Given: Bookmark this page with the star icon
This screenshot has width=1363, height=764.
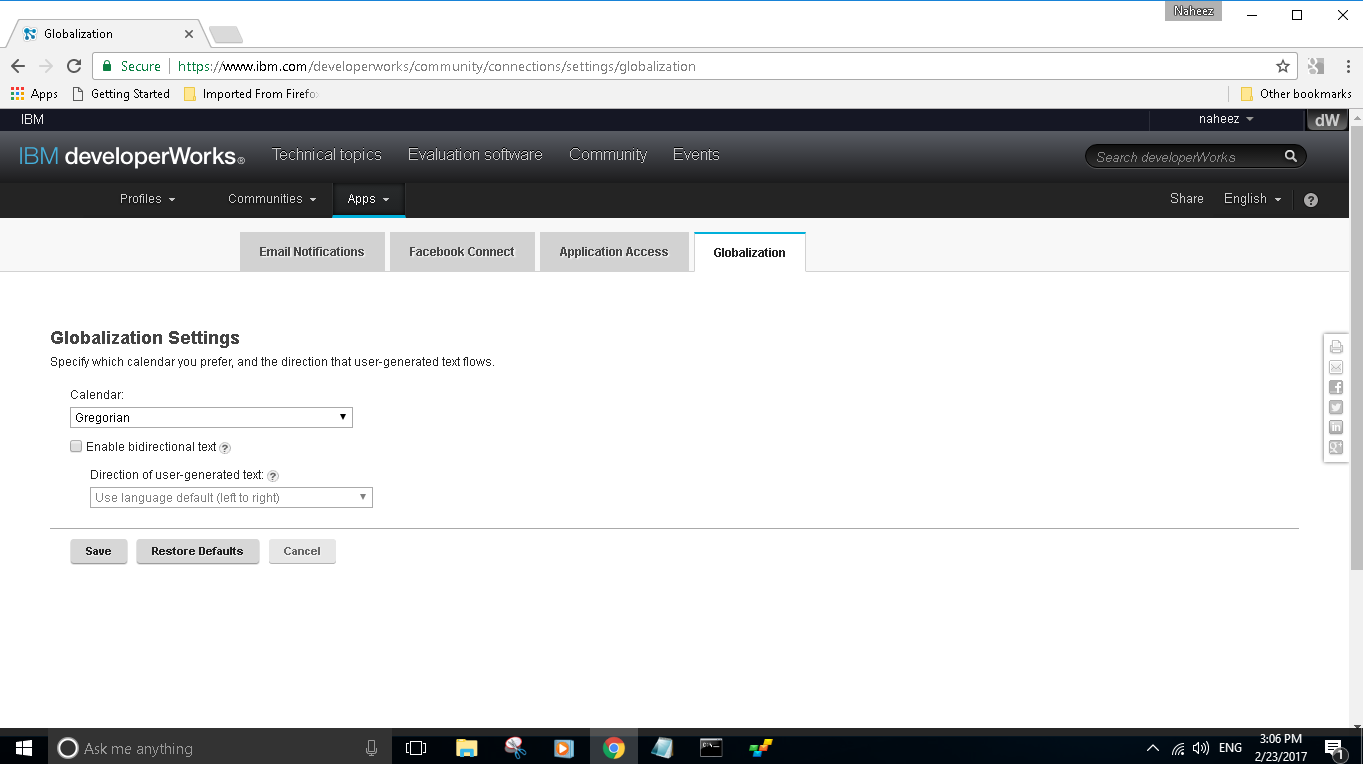Looking at the screenshot, I should point(1283,66).
